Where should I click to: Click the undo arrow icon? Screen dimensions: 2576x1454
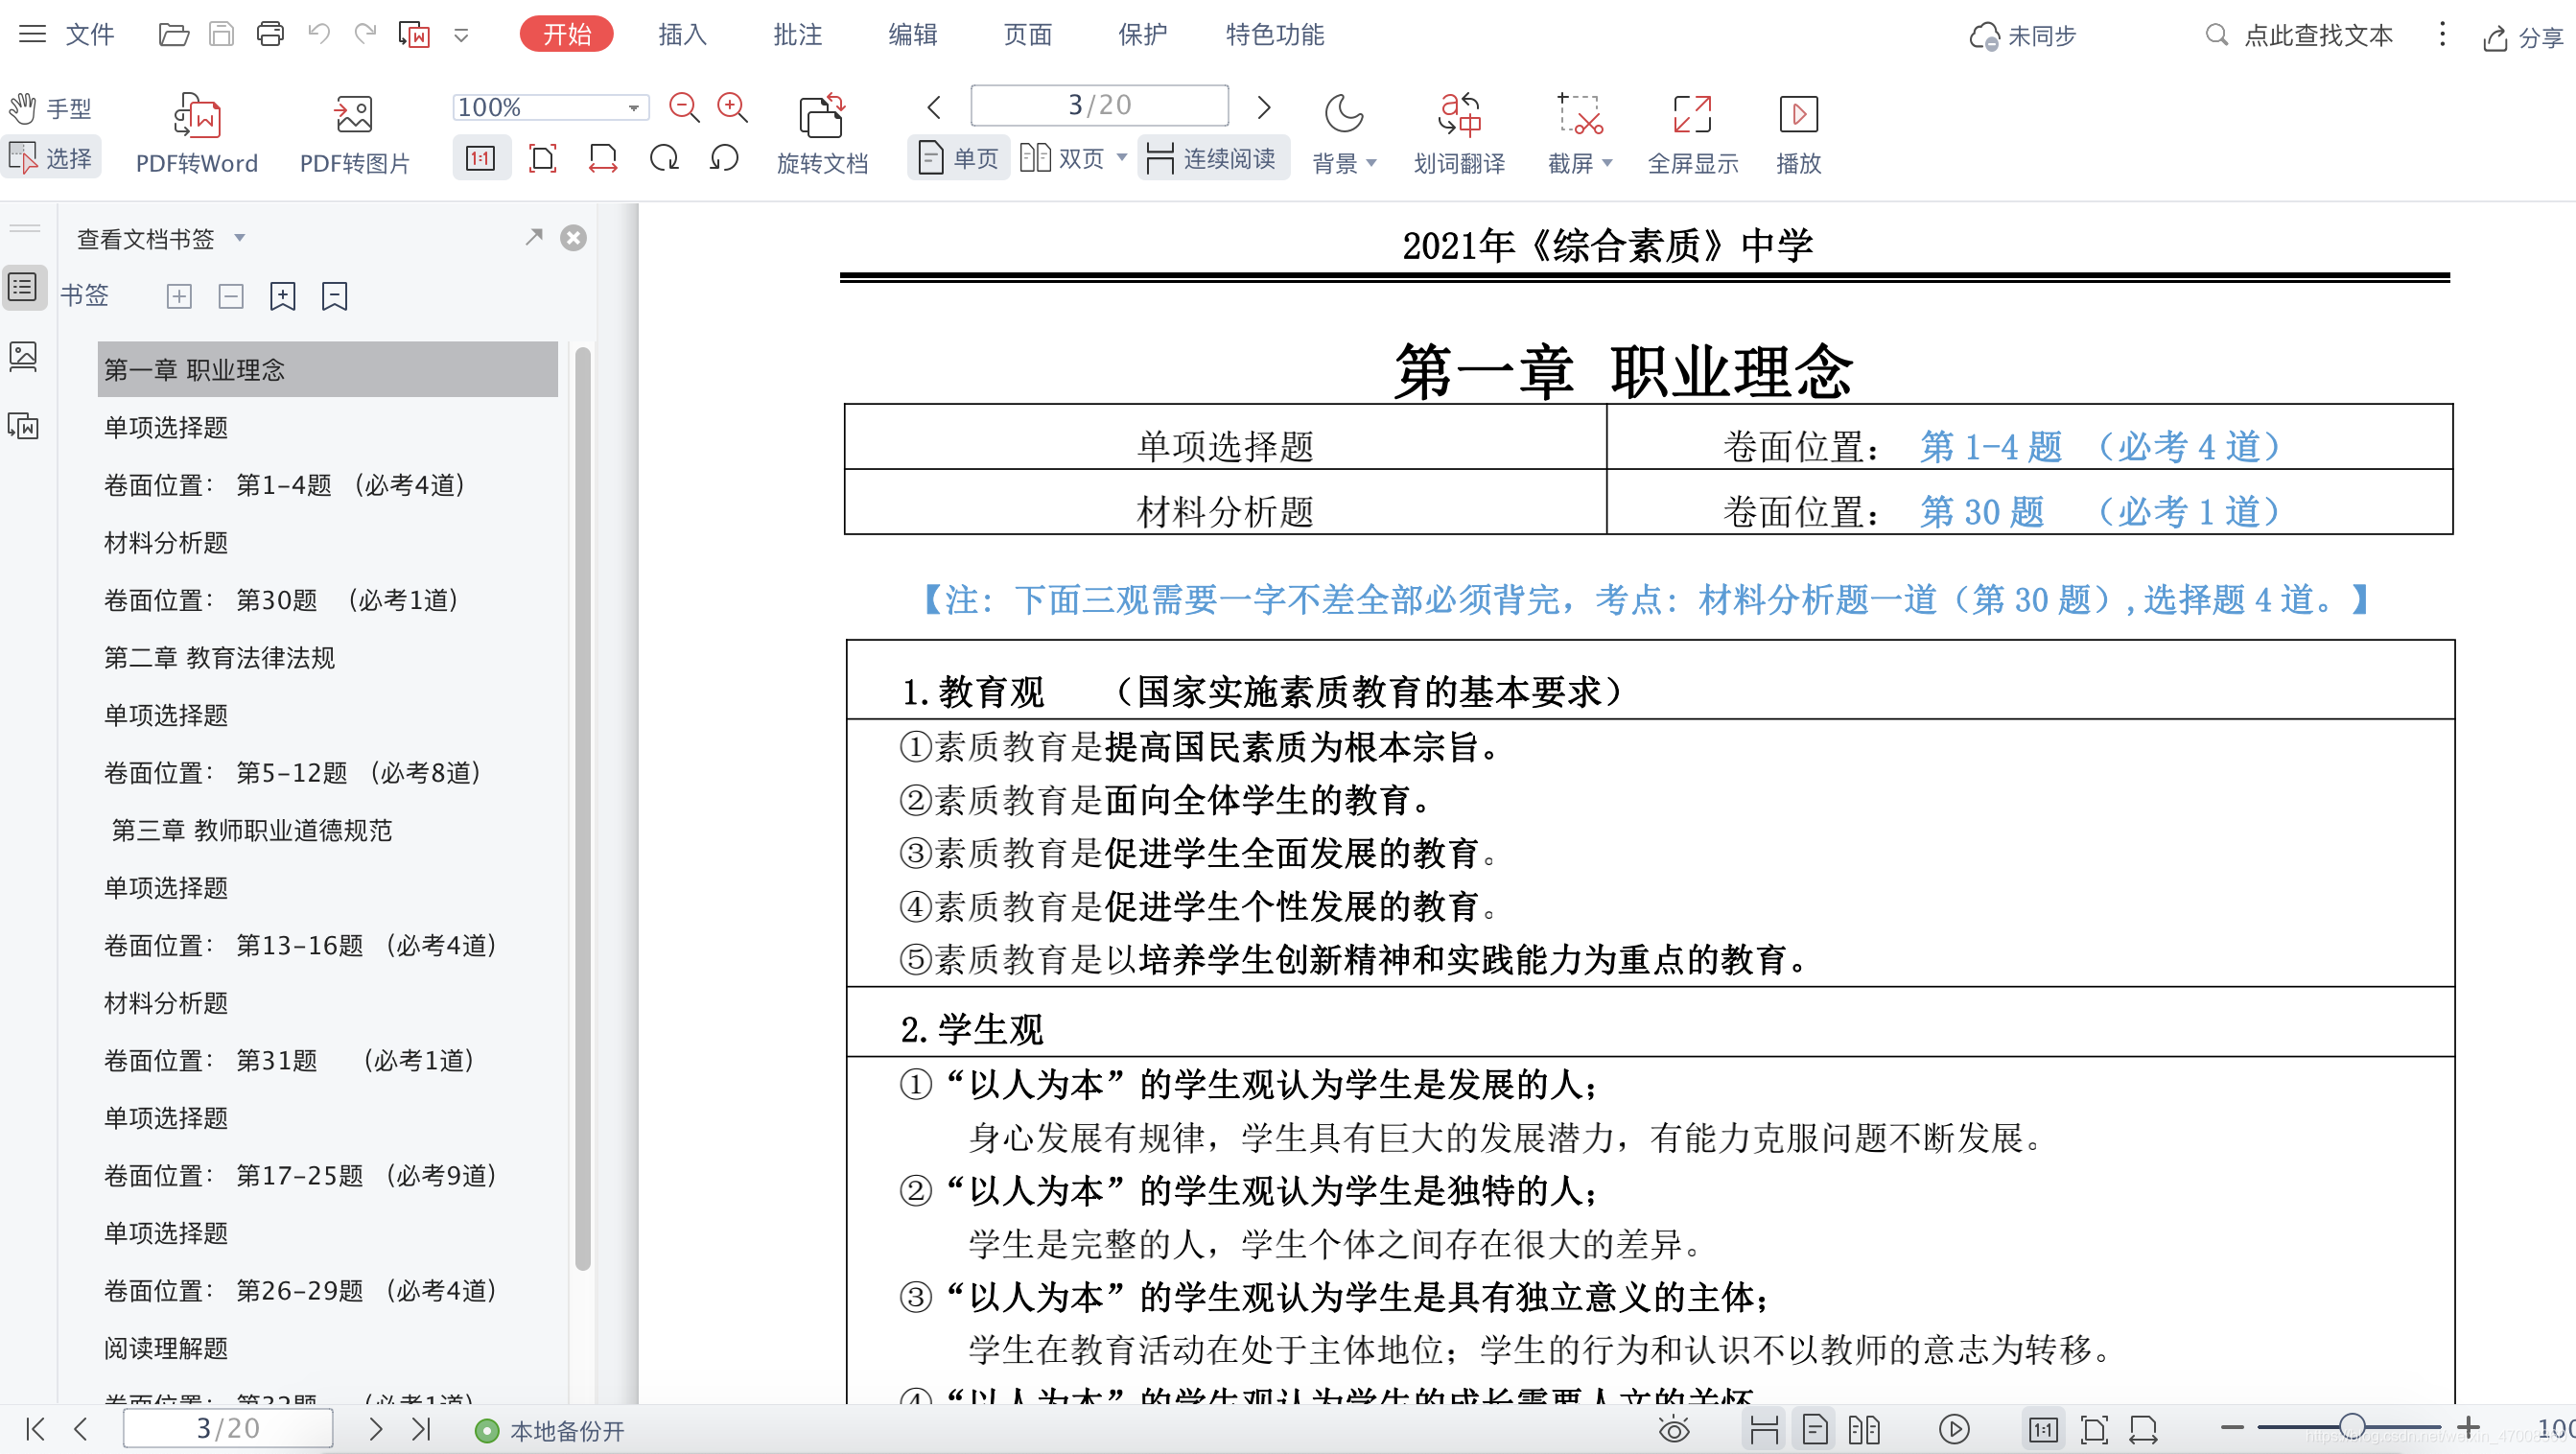point(318,35)
